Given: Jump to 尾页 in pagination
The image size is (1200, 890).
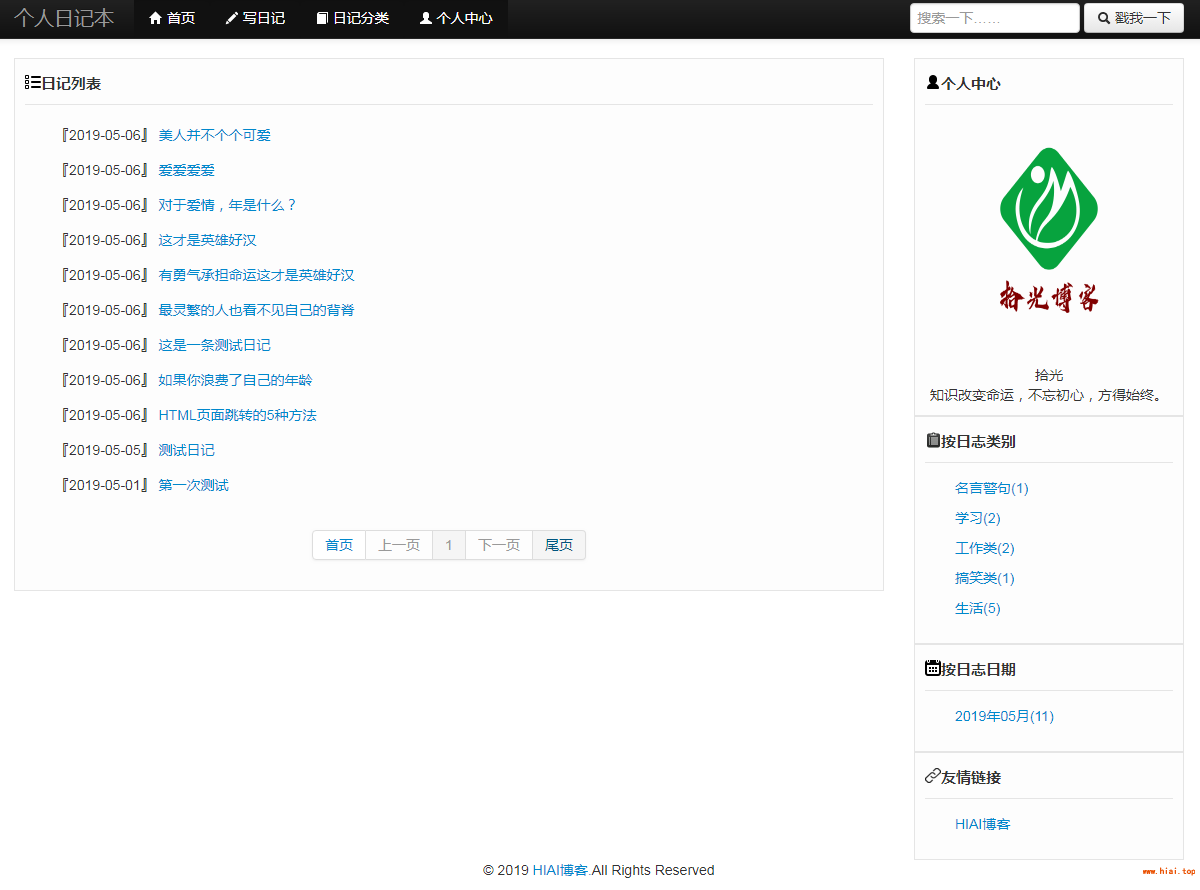Looking at the screenshot, I should click(559, 545).
